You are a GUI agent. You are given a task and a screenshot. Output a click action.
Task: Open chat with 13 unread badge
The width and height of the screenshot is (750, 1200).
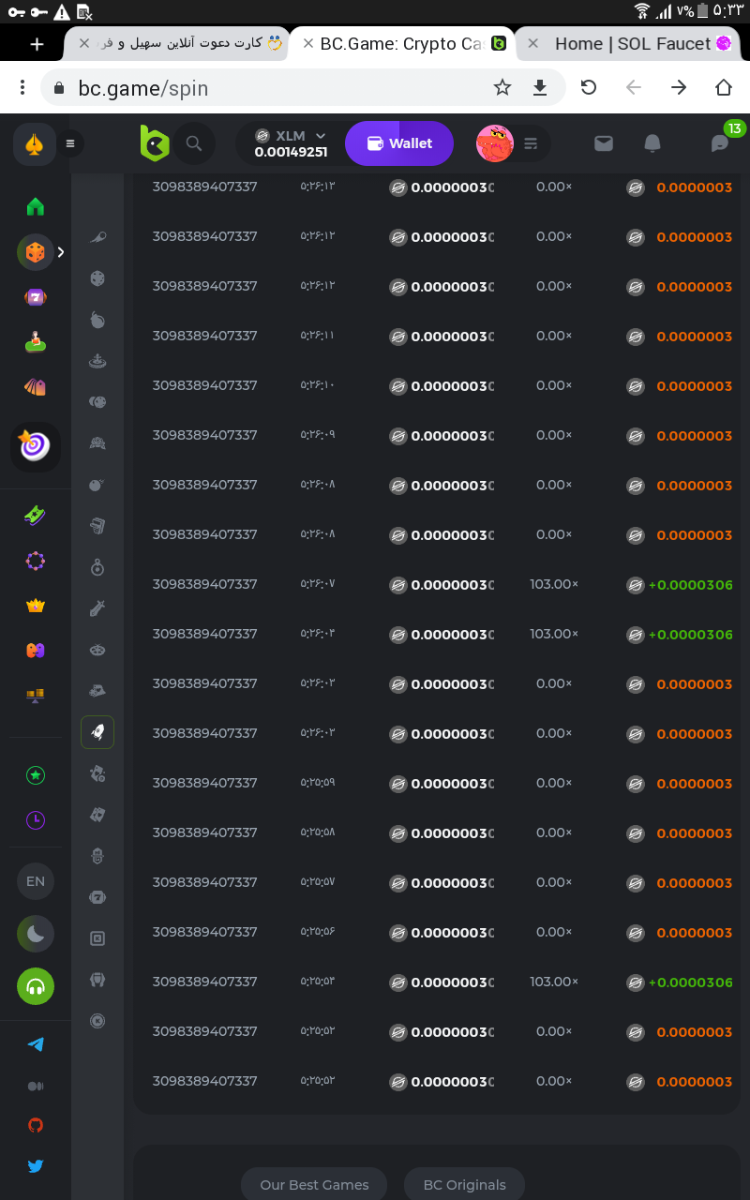(x=720, y=144)
